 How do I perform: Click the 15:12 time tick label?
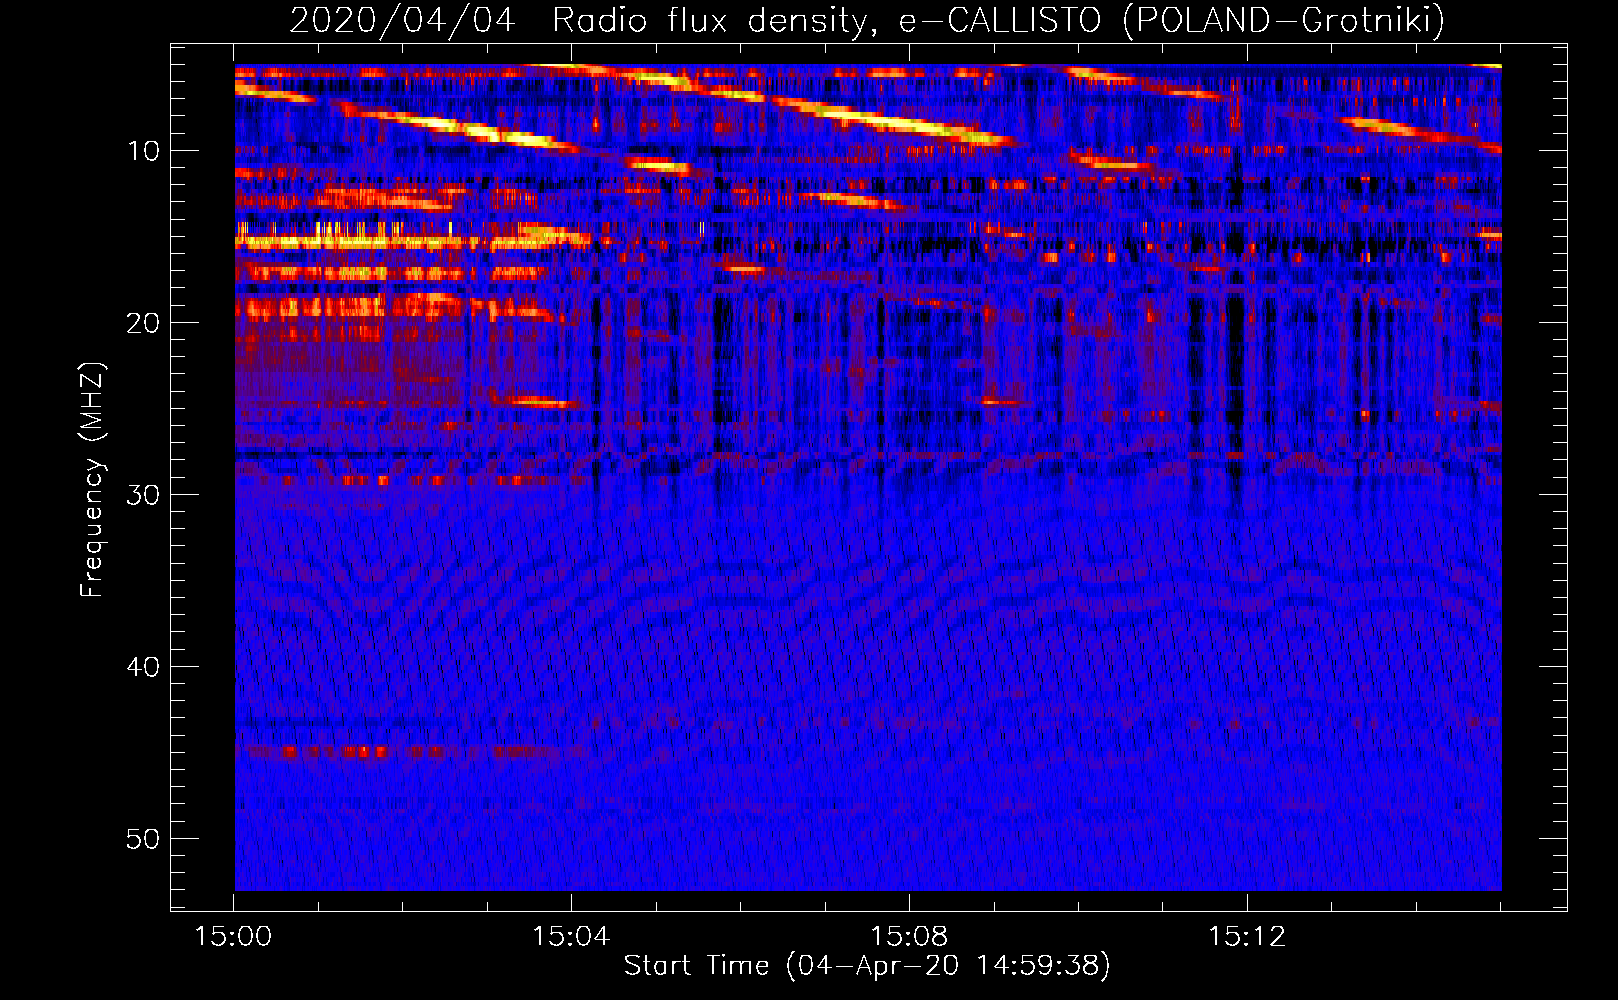1247,936
